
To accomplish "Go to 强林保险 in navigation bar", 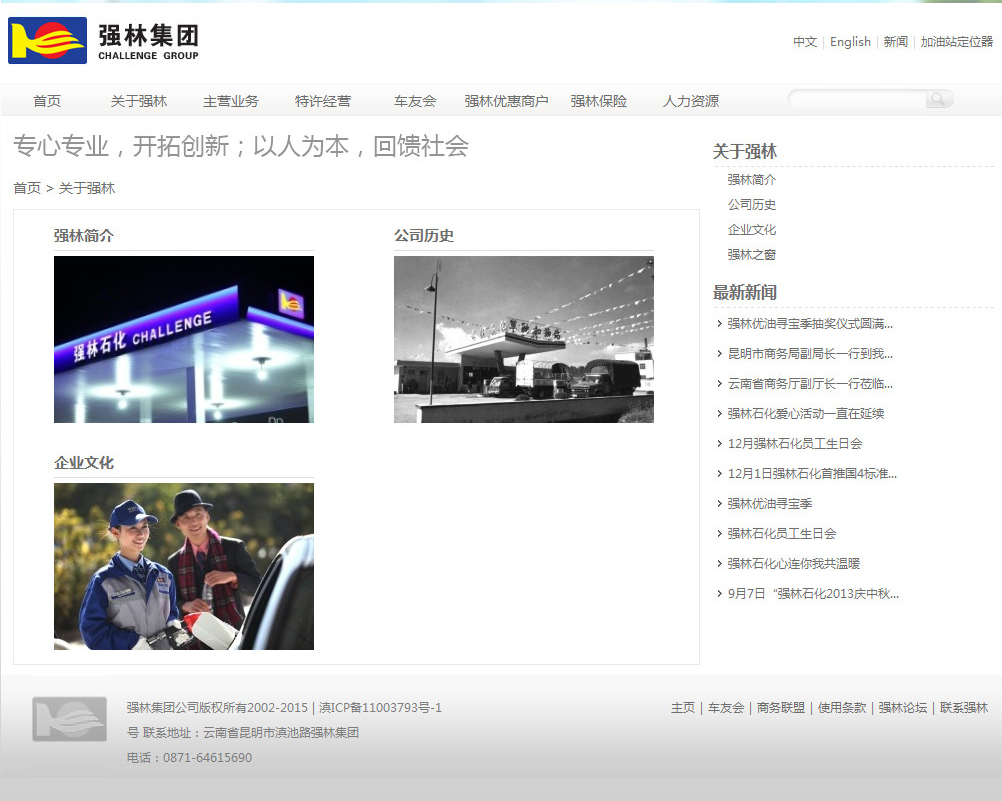I will [599, 101].
